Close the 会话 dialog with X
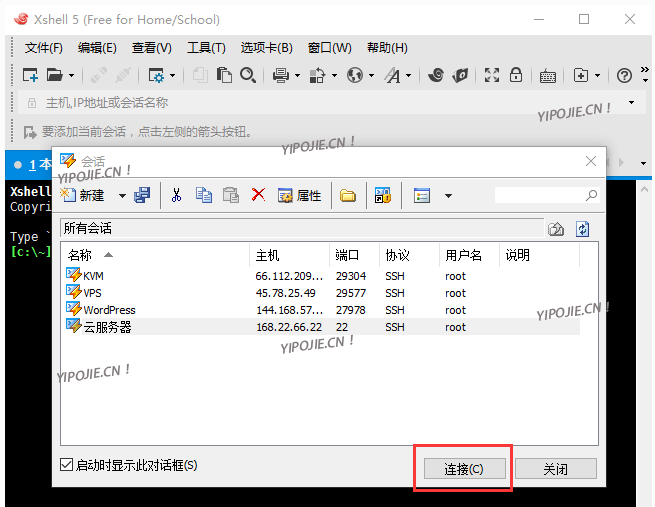 click(591, 161)
